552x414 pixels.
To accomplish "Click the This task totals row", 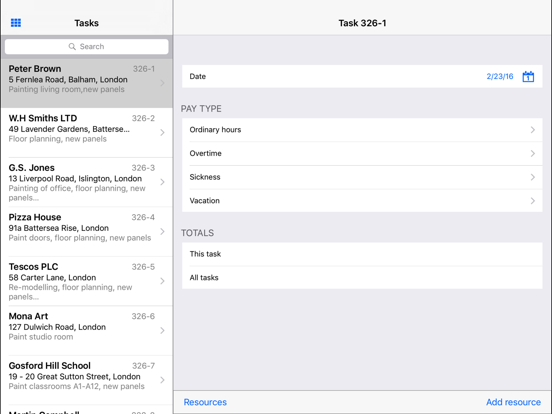I will [x=362, y=254].
